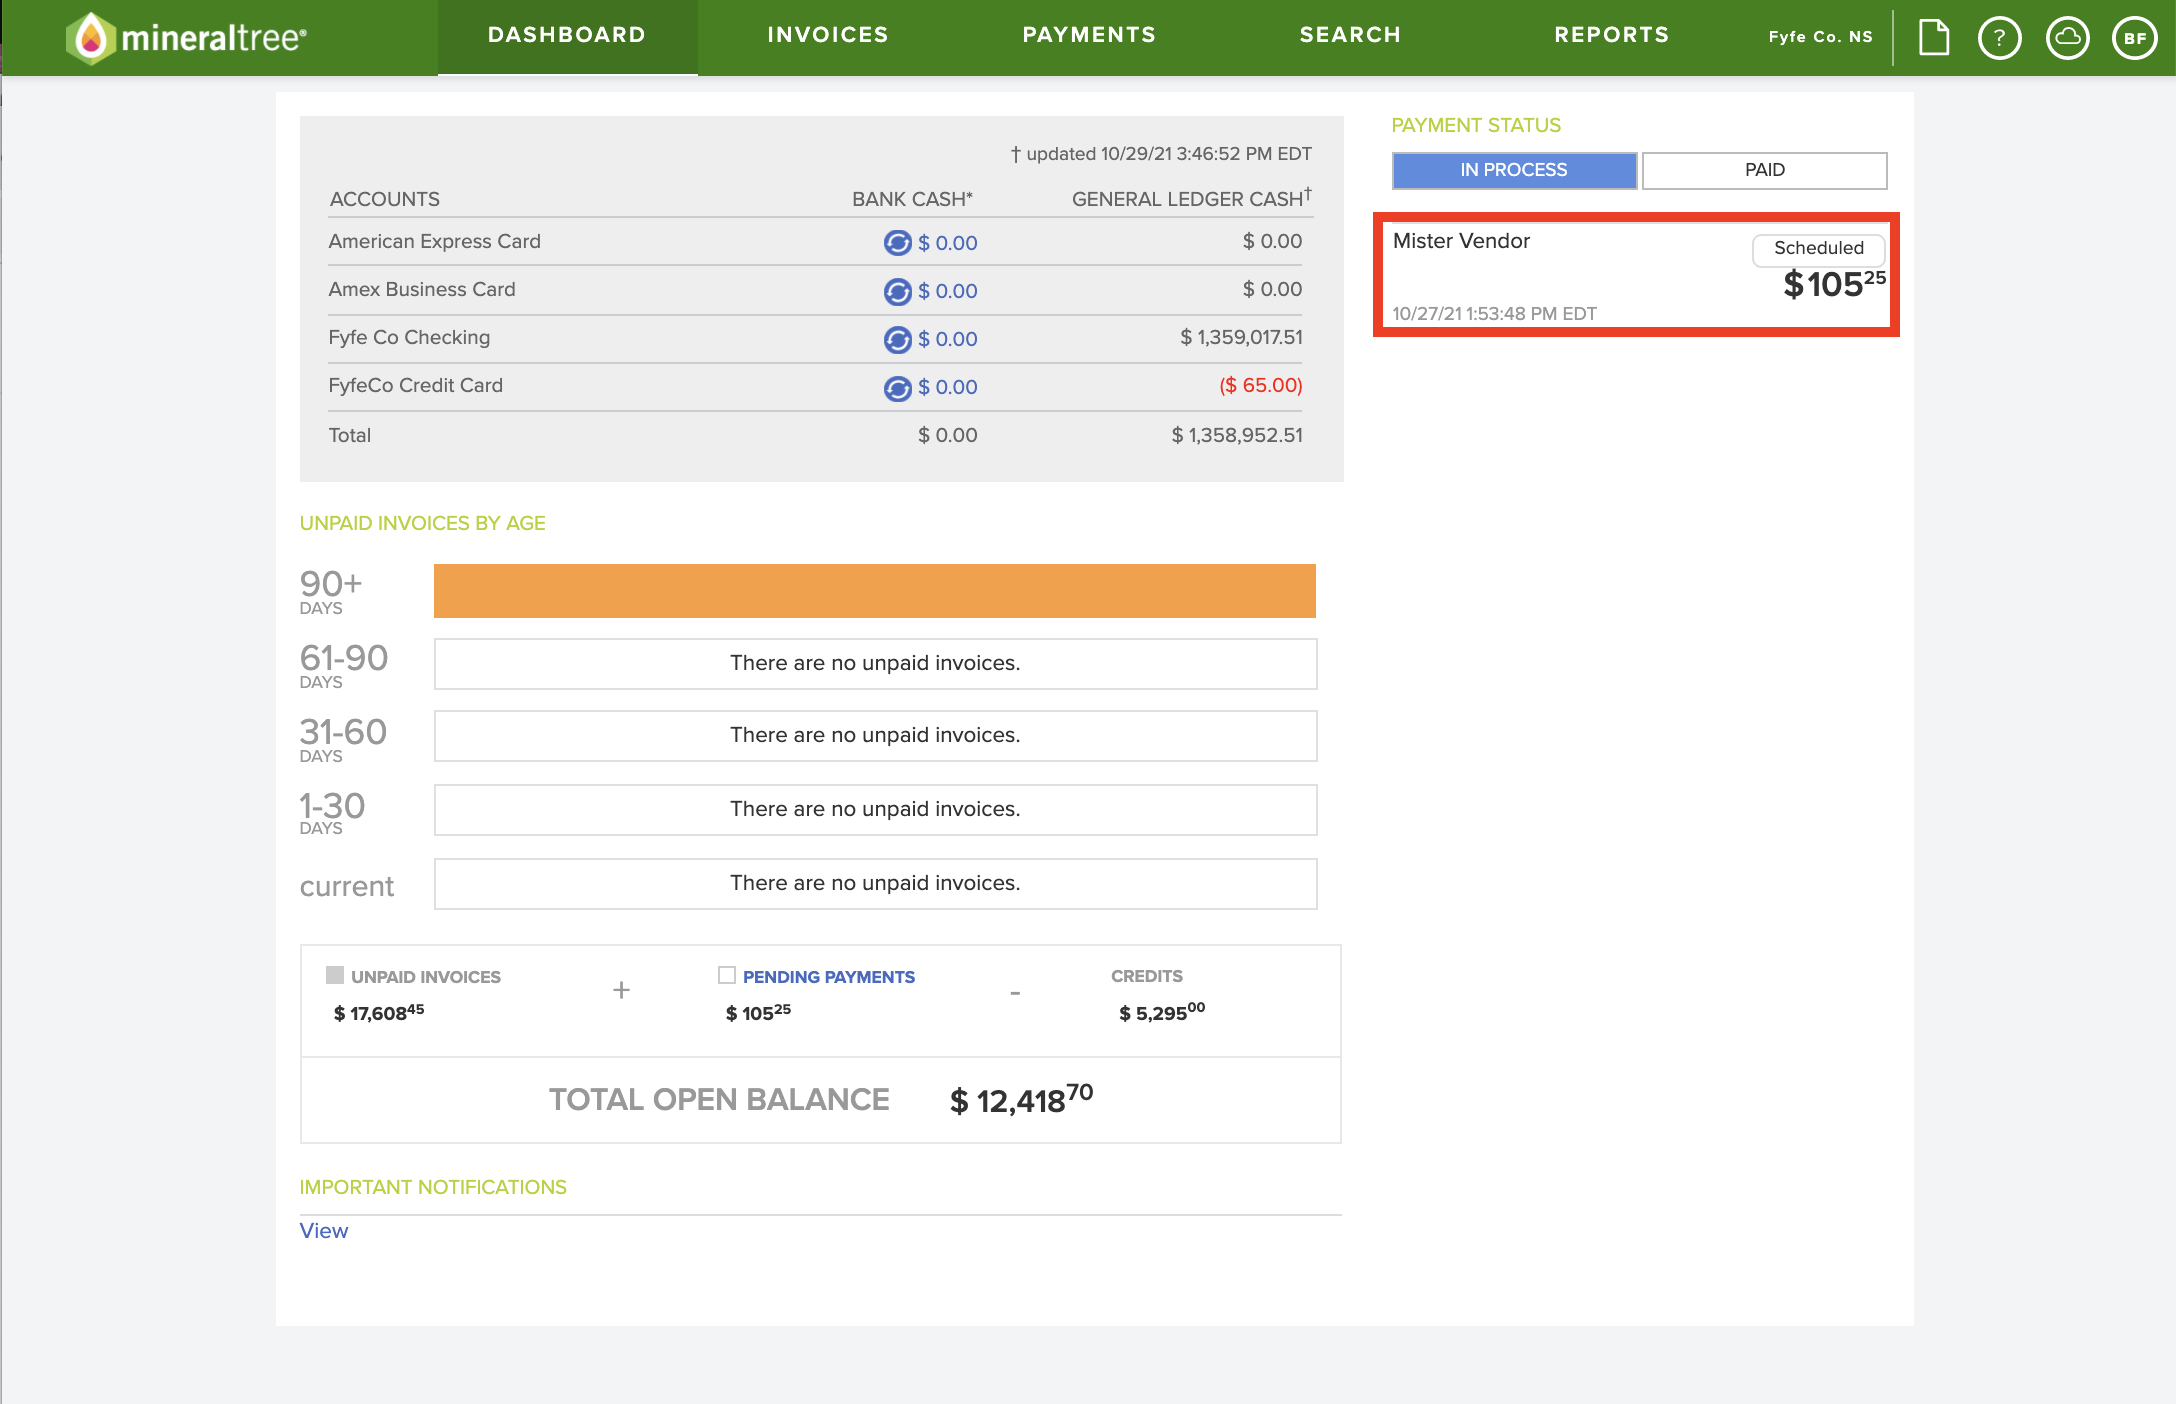Click the Fyfe Co. NS company name
2176x1404 pixels.
pos(1820,37)
